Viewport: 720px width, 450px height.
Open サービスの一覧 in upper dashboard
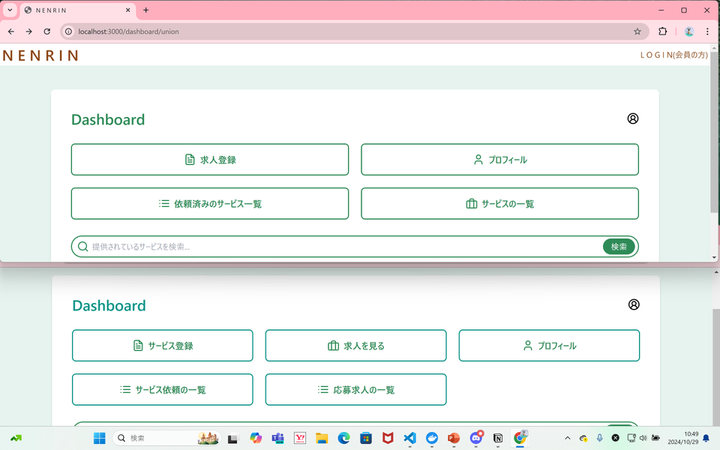(x=500, y=203)
